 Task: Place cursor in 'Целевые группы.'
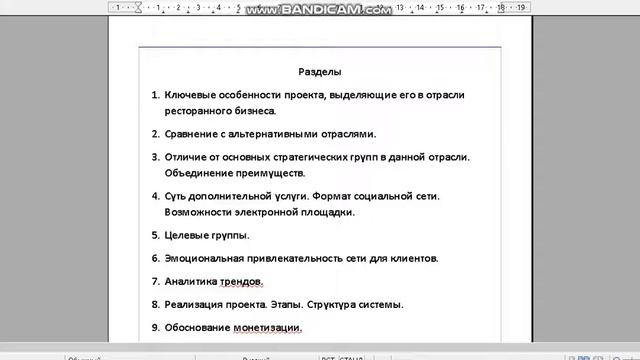click(x=207, y=236)
